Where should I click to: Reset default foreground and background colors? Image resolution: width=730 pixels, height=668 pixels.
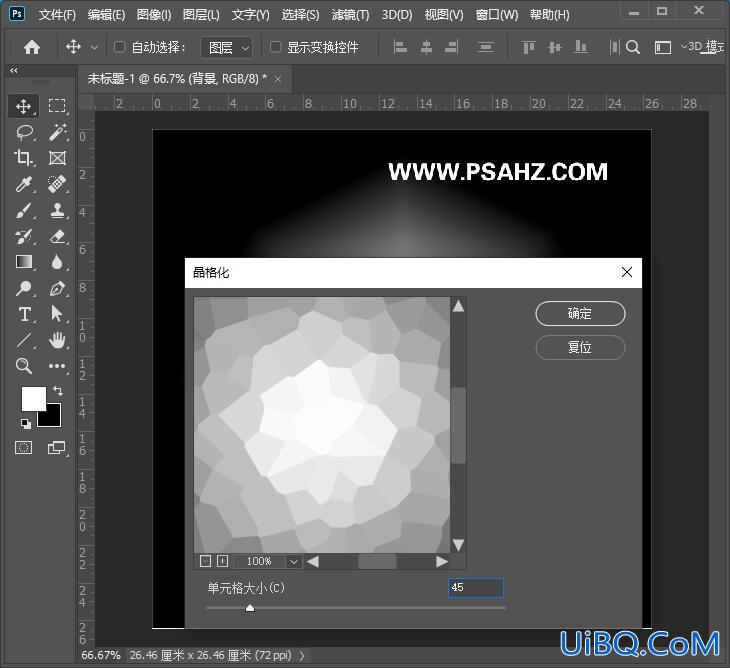[x=26, y=424]
